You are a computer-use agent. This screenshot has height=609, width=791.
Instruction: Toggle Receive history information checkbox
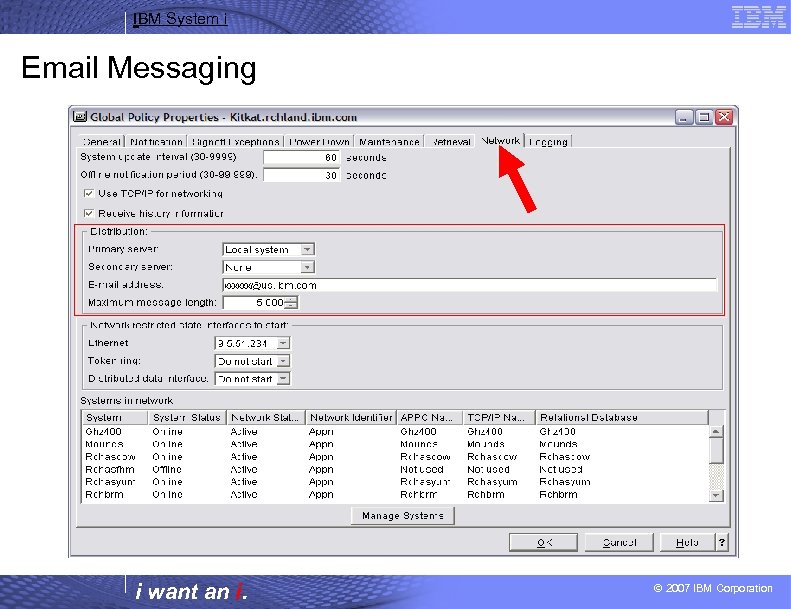(x=89, y=213)
